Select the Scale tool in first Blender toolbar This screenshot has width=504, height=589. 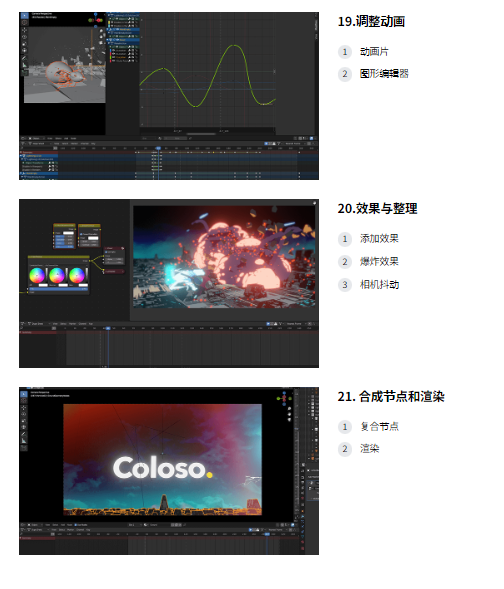(24, 44)
